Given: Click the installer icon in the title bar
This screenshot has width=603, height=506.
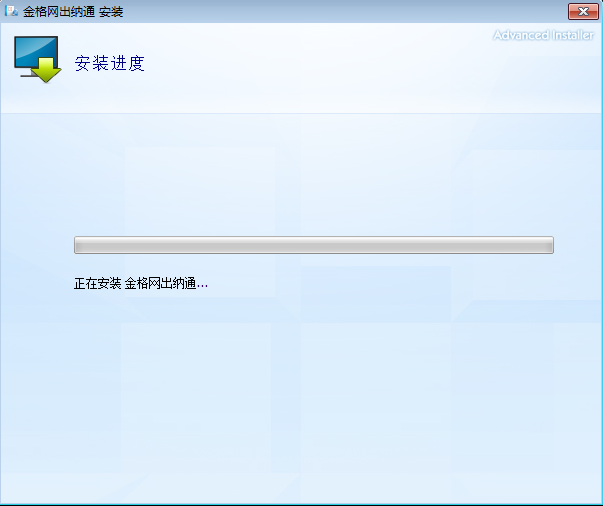Looking at the screenshot, I should [x=12, y=12].
